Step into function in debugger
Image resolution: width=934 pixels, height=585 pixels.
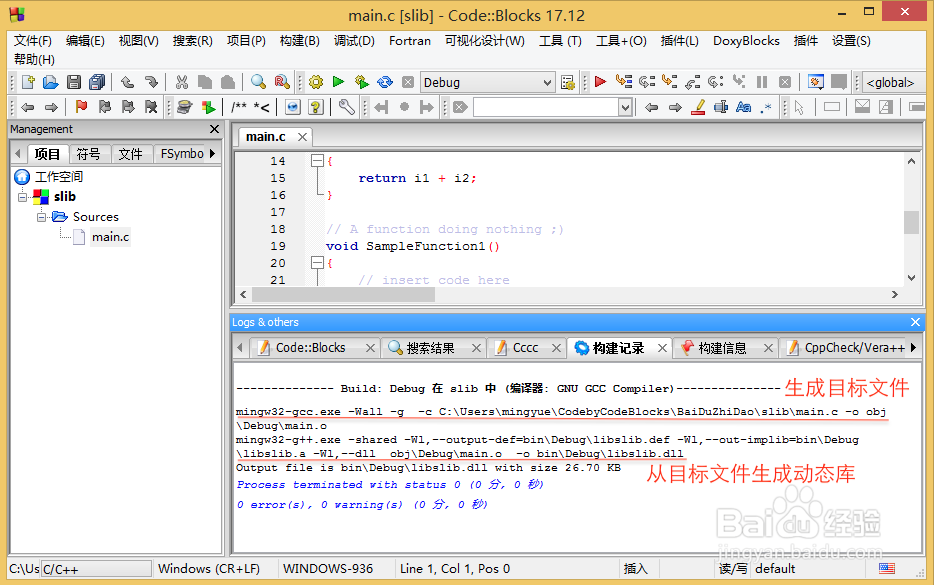point(670,82)
